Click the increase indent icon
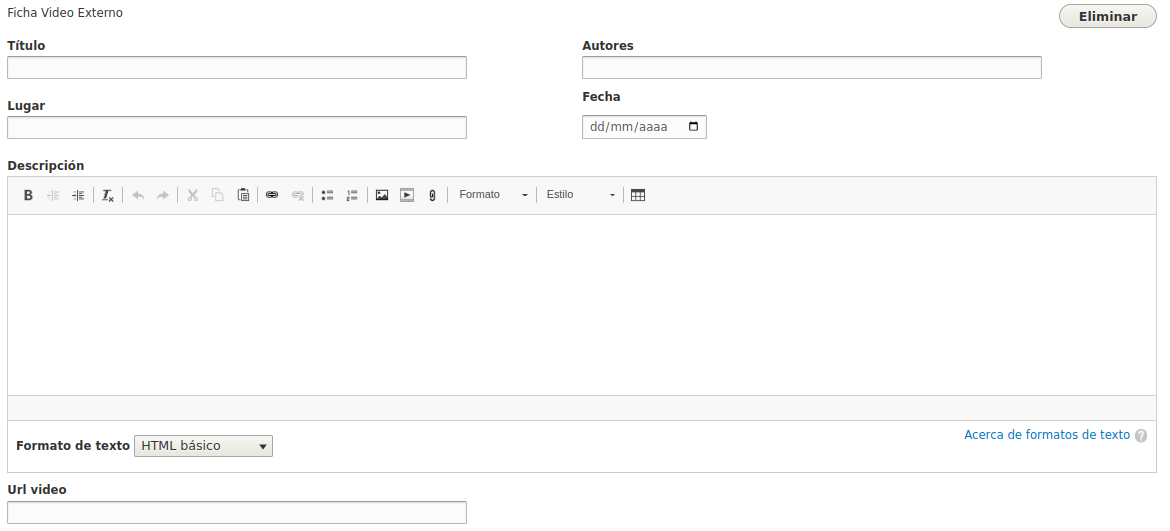This screenshot has width=1170, height=531. [x=78, y=195]
